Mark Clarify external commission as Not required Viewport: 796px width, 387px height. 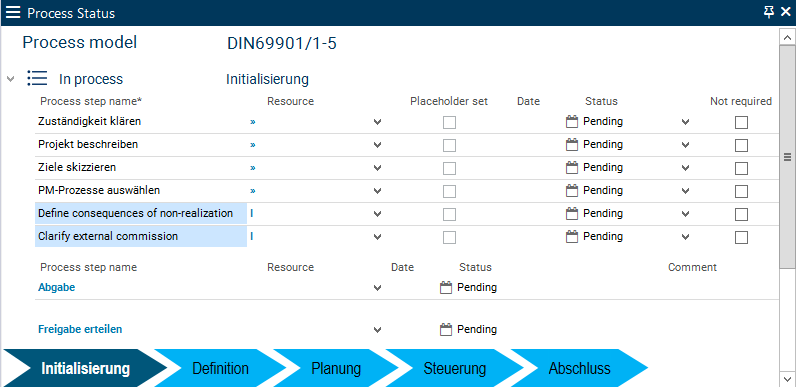742,237
